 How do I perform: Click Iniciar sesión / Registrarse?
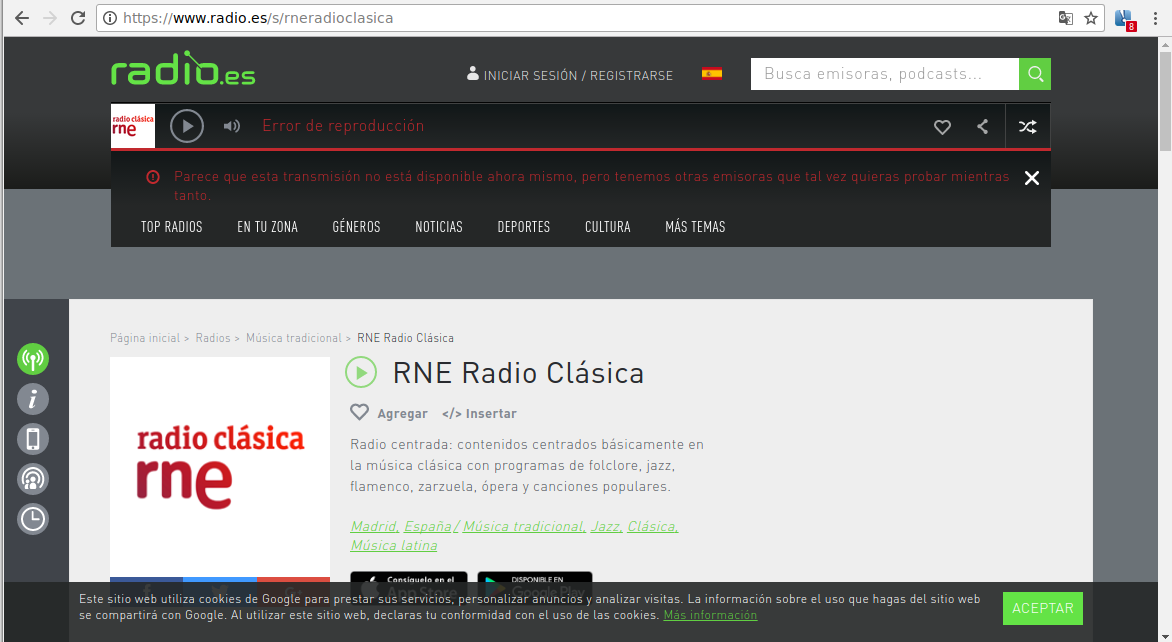570,75
